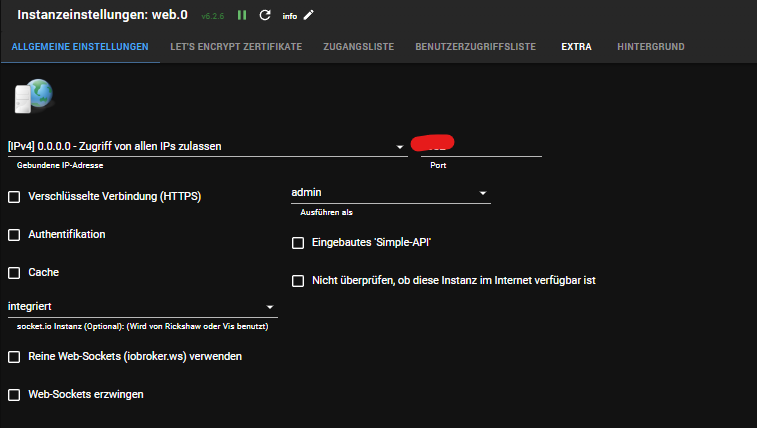Toggle the Authentifikation checkbox

pos(14,235)
